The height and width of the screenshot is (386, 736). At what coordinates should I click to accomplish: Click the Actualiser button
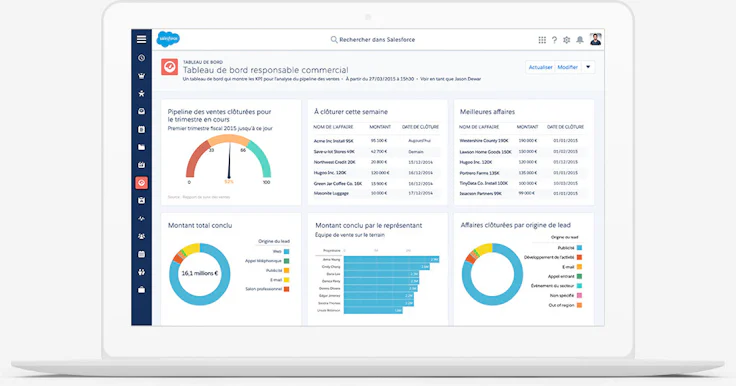coord(540,67)
